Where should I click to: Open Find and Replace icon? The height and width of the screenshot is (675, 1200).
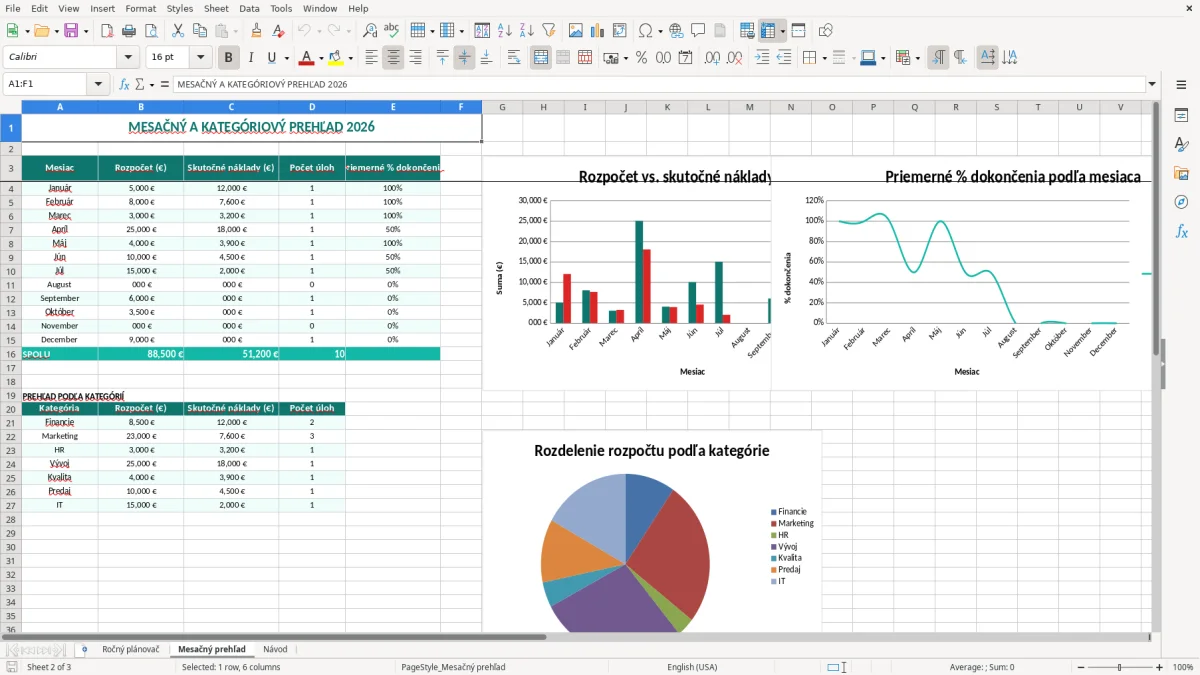pos(370,31)
